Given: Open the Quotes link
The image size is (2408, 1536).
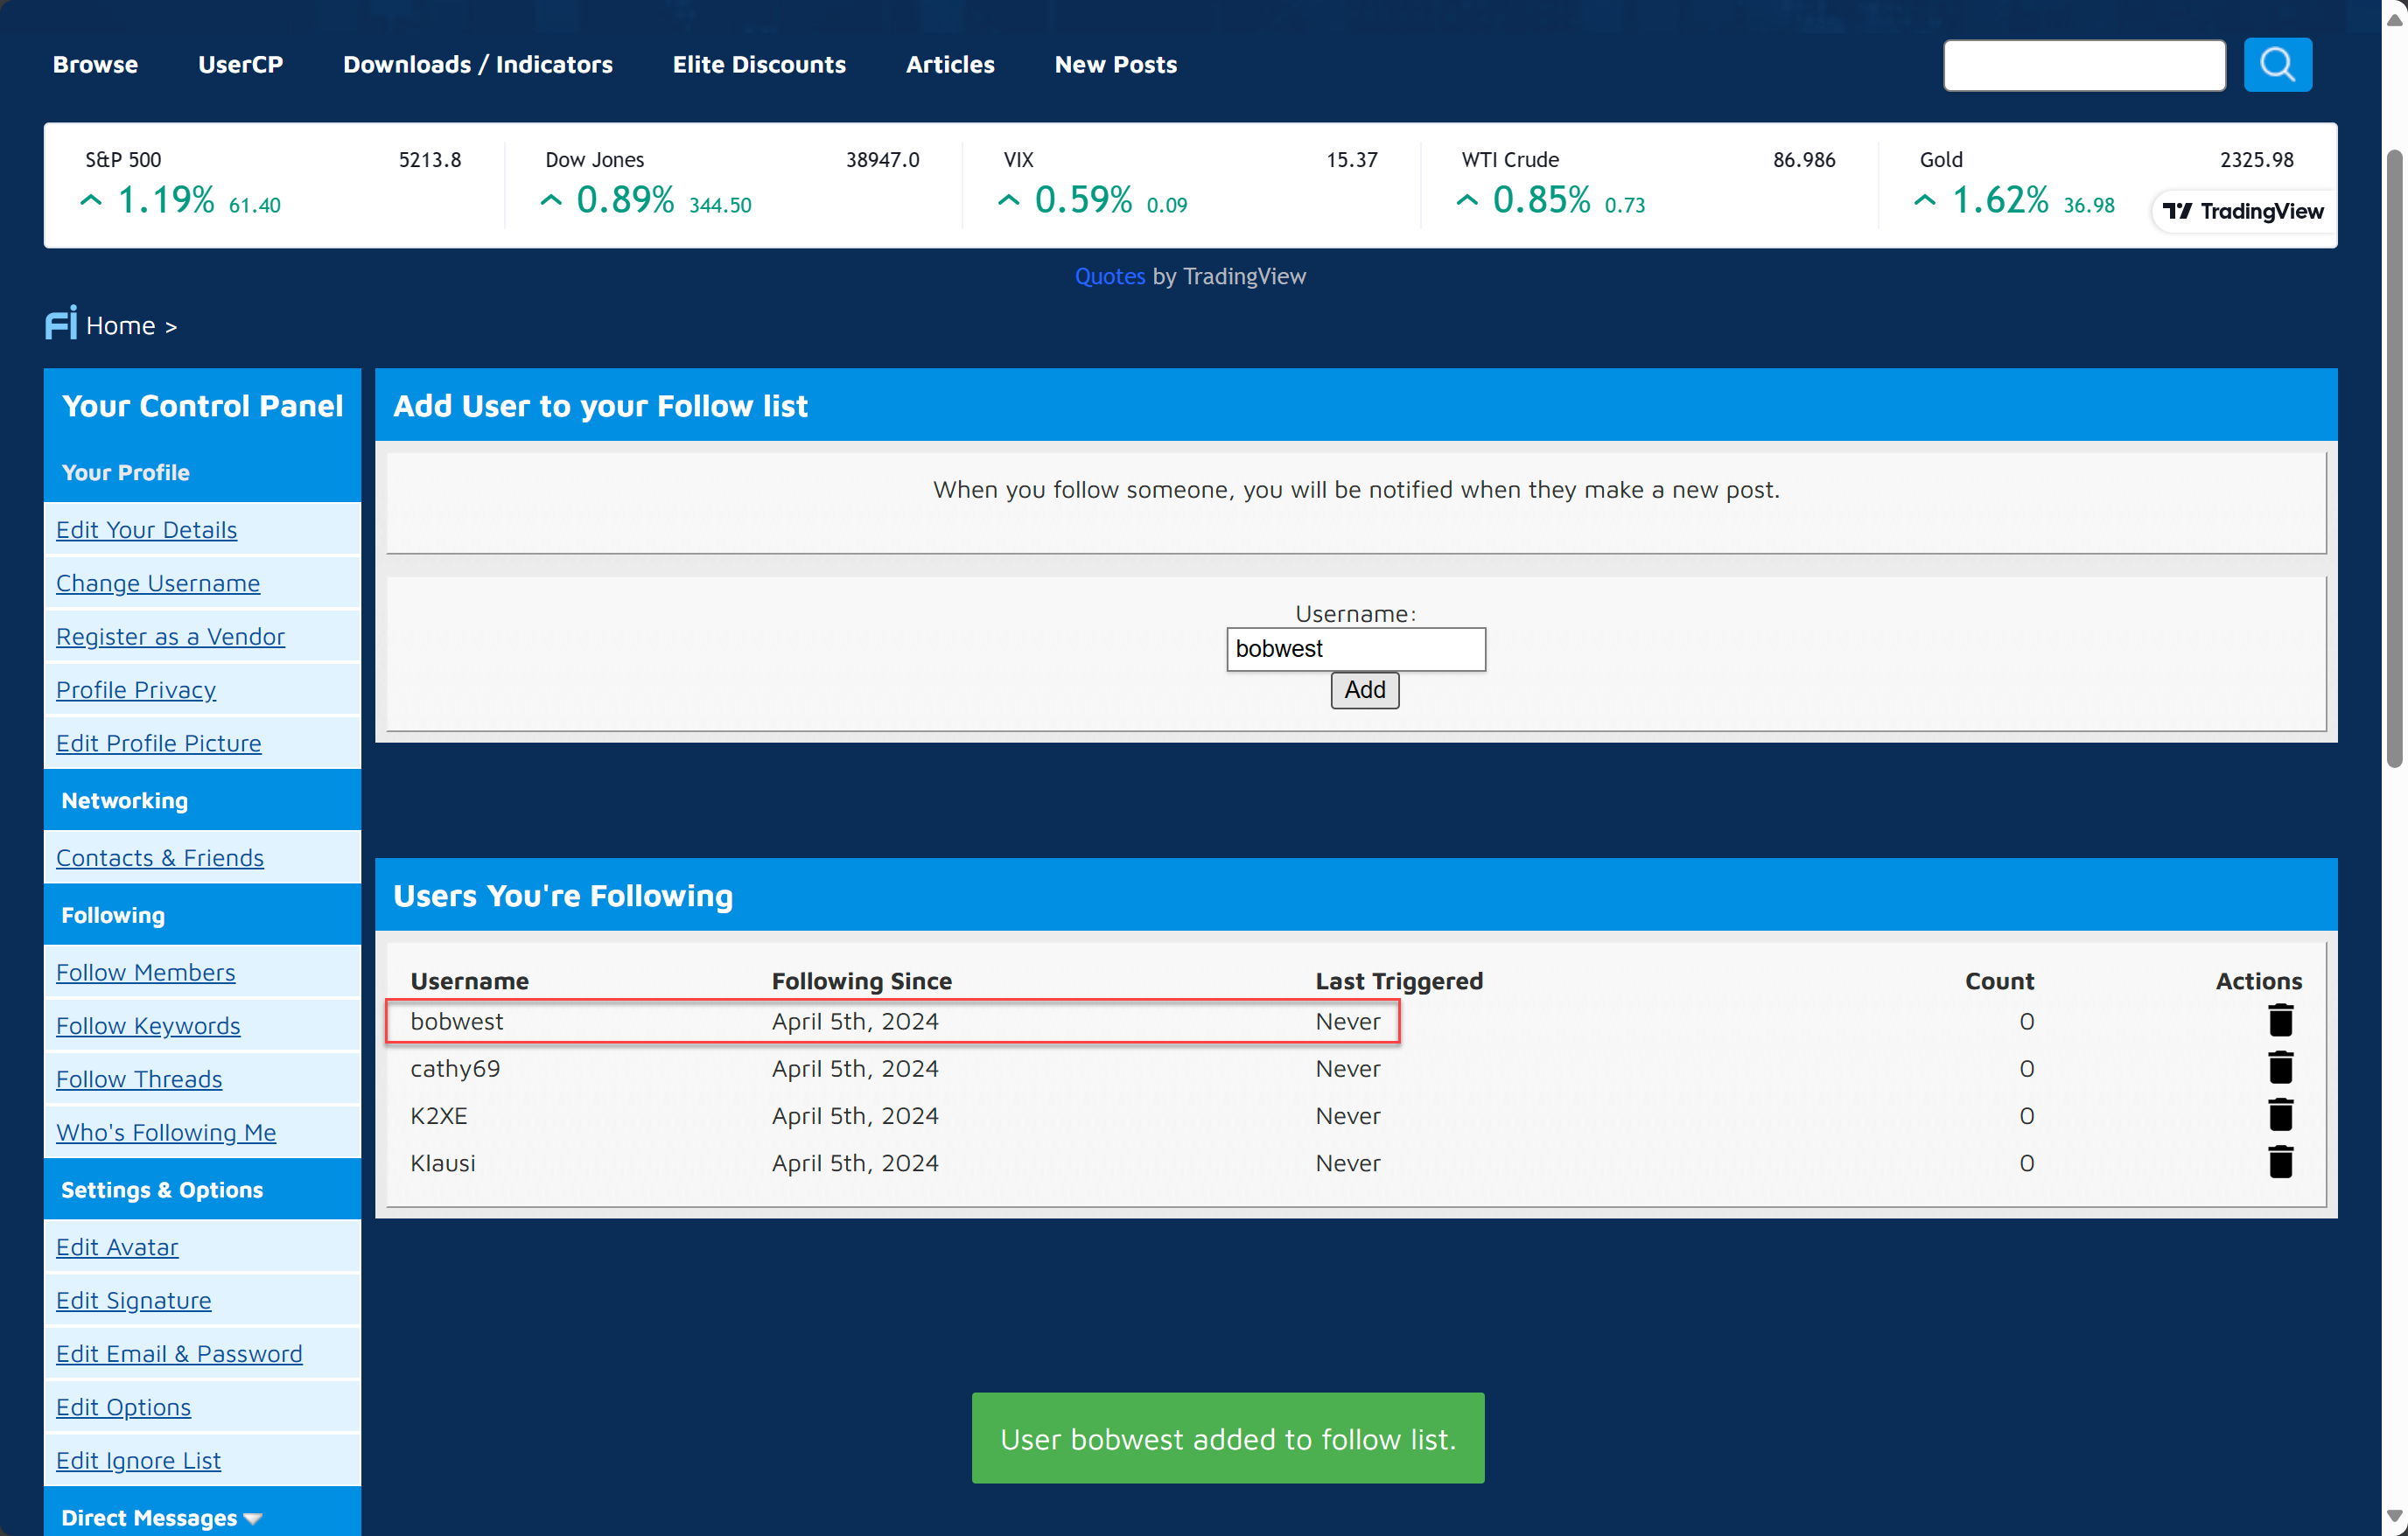Looking at the screenshot, I should [x=1109, y=276].
